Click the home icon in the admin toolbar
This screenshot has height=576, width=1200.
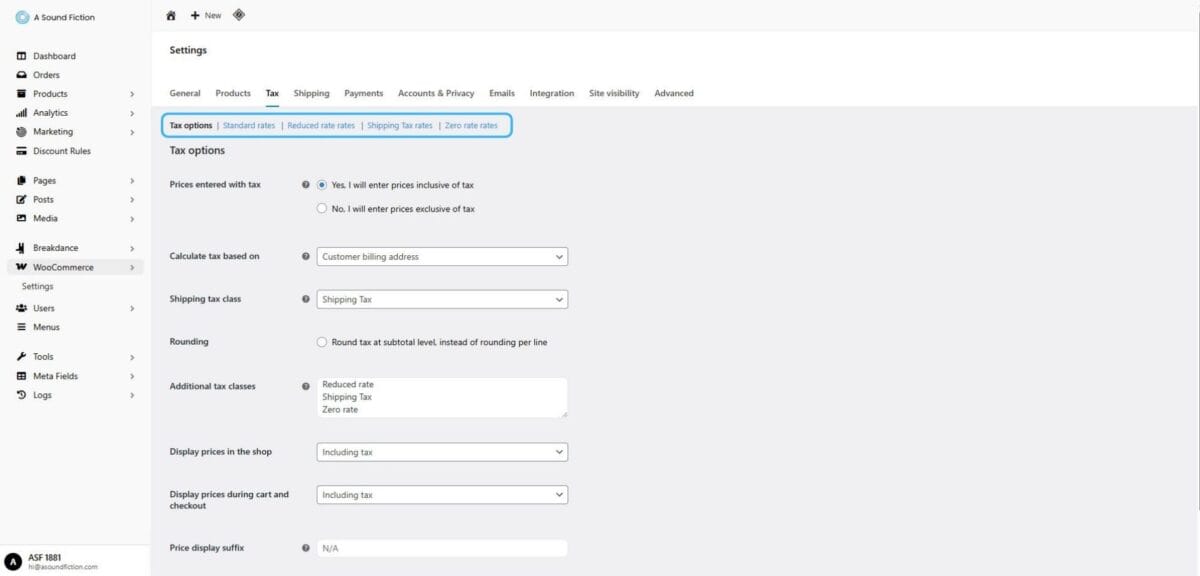(170, 14)
